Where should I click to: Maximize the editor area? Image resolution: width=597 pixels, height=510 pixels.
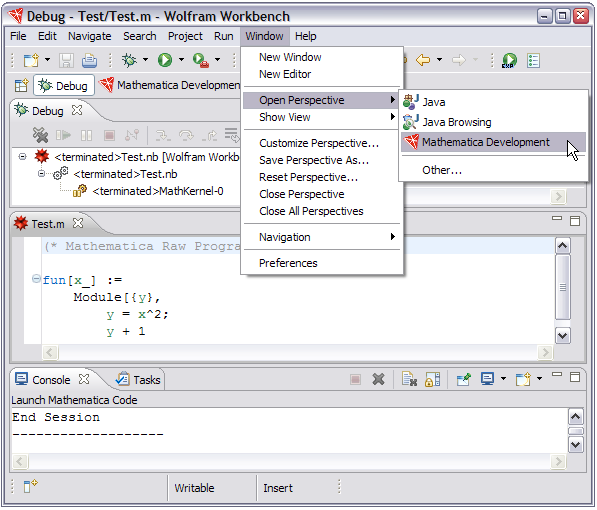click(x=575, y=221)
